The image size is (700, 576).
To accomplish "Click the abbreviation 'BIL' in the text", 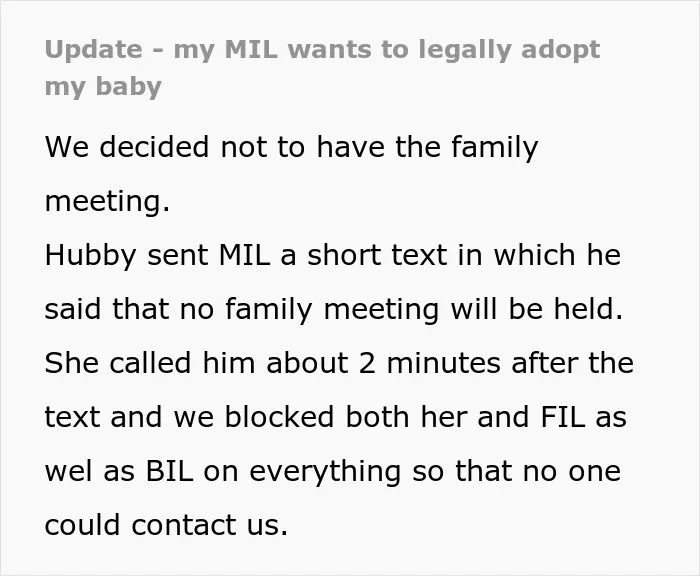I will [x=170, y=471].
